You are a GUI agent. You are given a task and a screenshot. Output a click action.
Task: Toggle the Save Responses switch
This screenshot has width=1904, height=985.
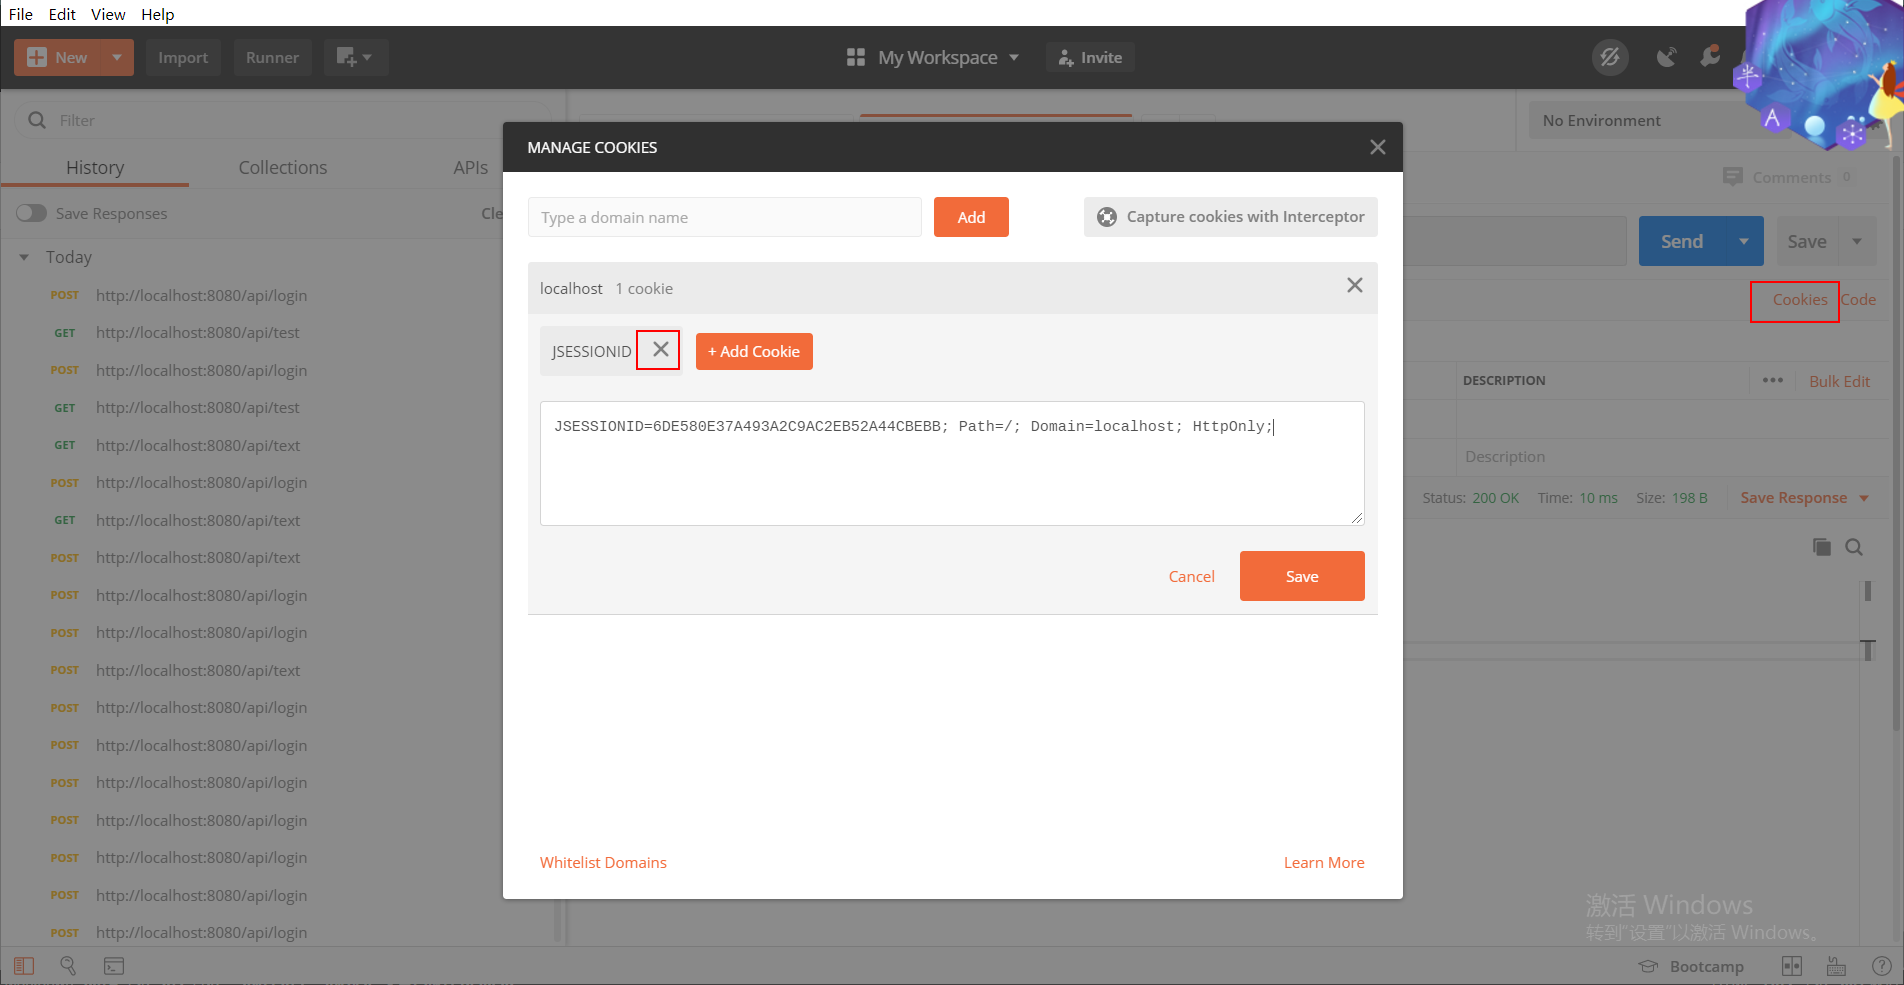[x=32, y=213]
